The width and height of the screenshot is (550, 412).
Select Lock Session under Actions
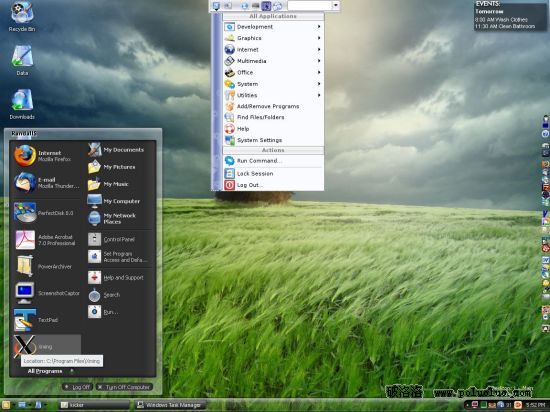273,173
